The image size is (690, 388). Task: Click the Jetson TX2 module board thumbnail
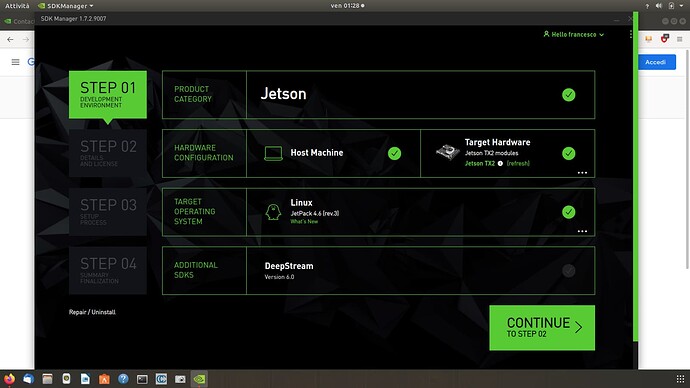[447, 152]
